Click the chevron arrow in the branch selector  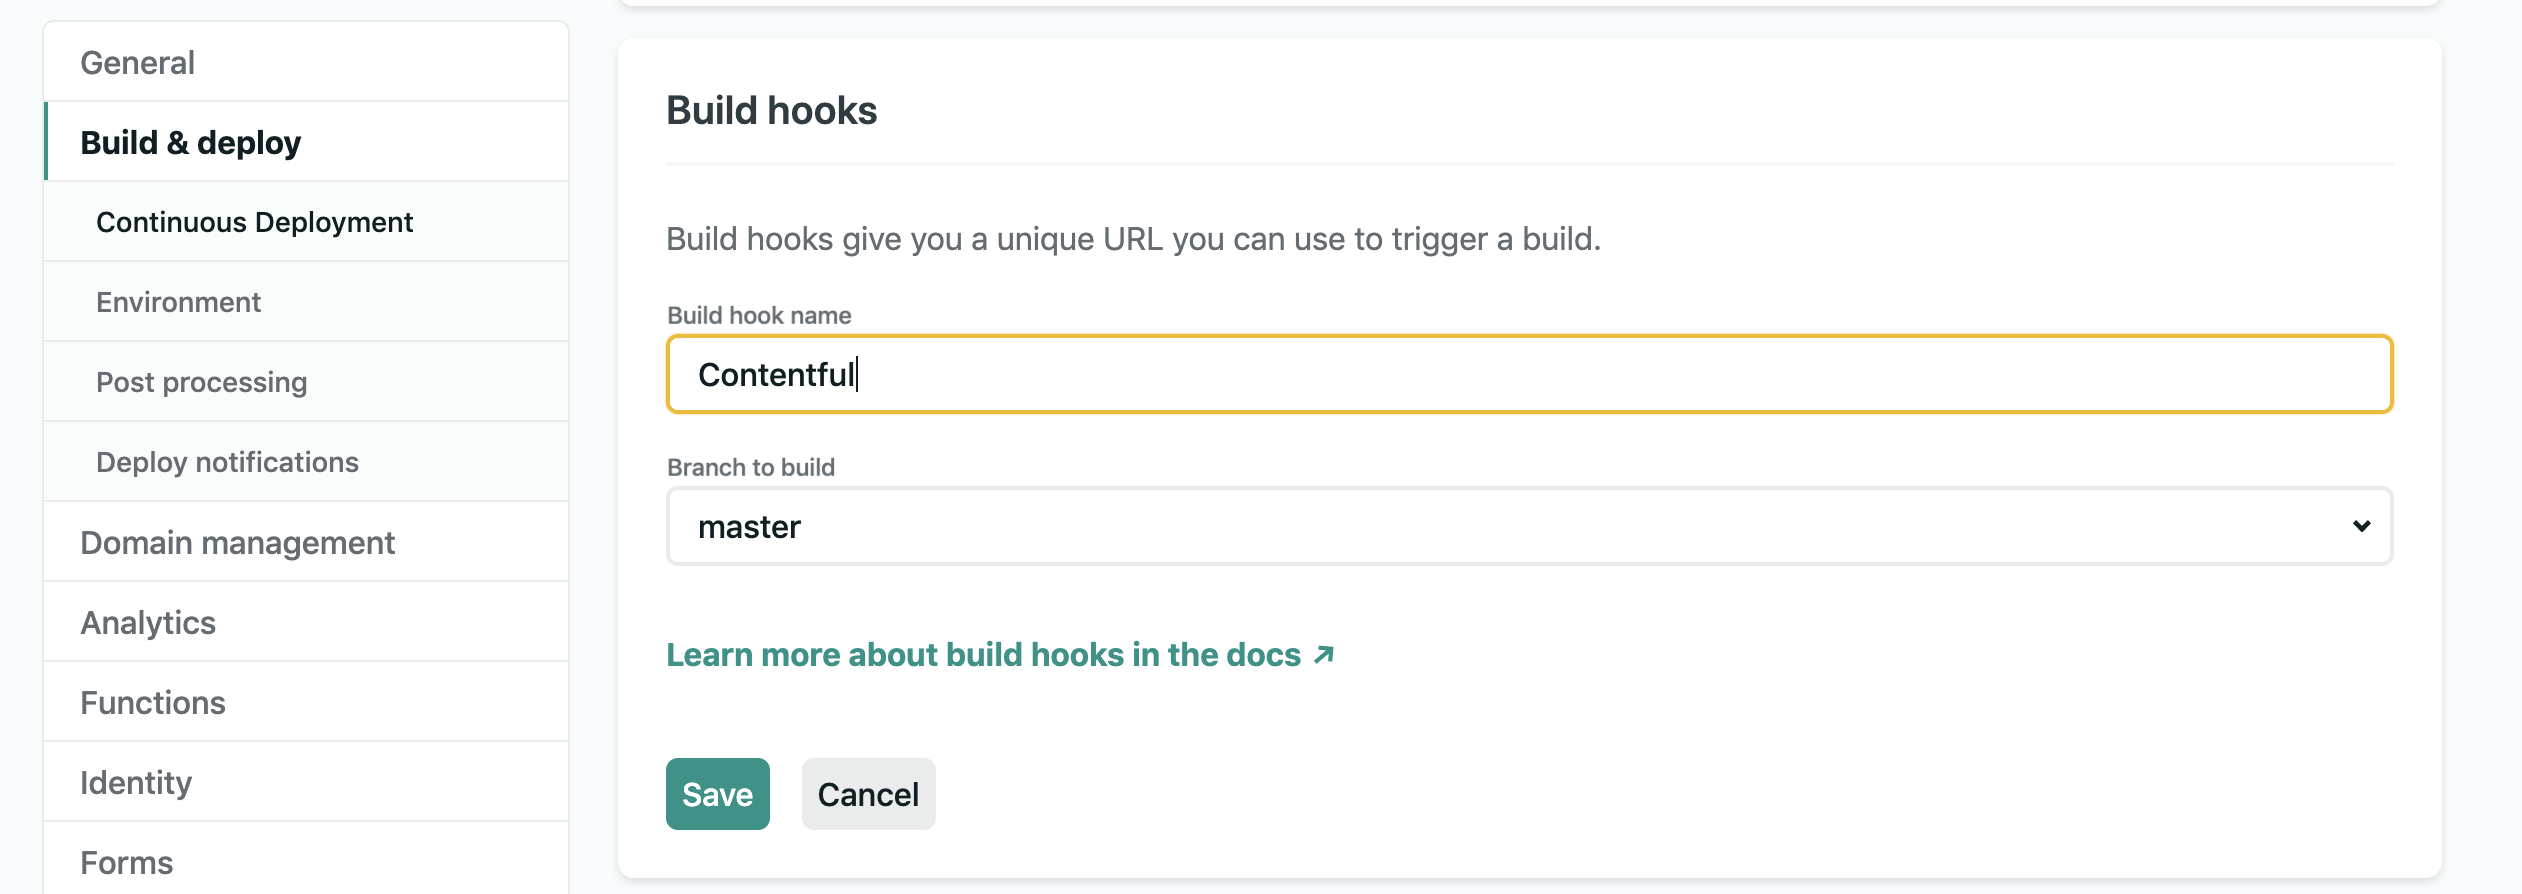click(2361, 526)
